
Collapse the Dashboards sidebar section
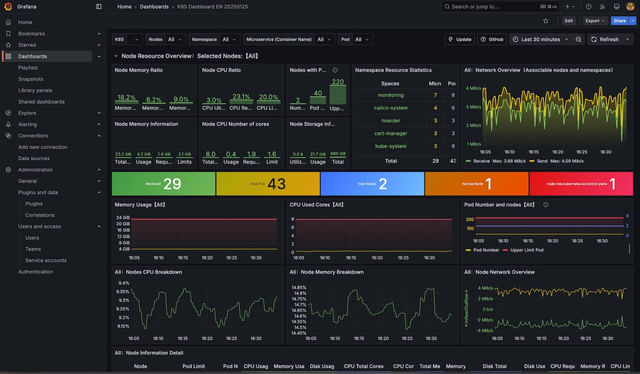[x=99, y=56]
